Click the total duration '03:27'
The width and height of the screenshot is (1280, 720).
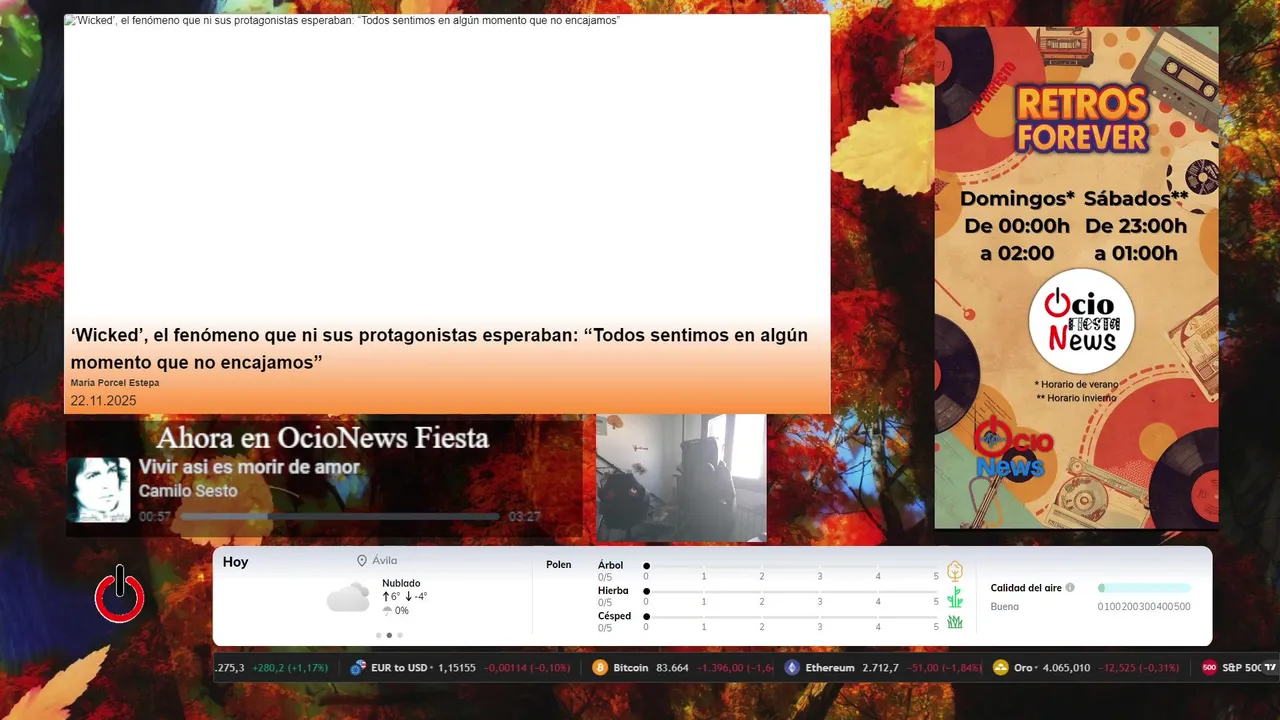click(525, 517)
